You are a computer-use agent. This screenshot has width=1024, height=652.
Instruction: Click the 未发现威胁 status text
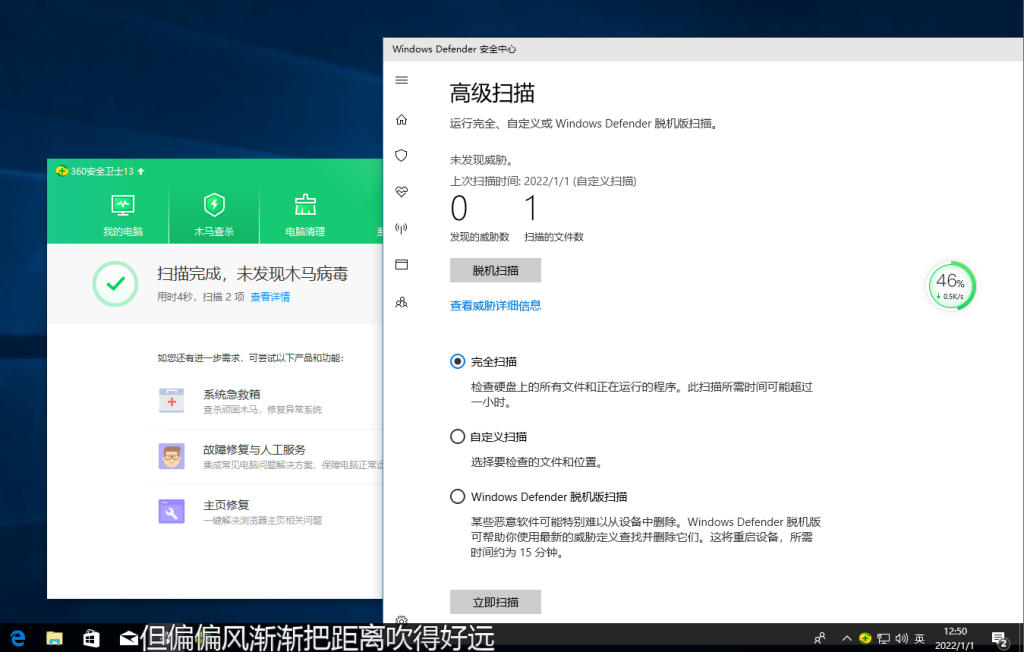click(482, 160)
